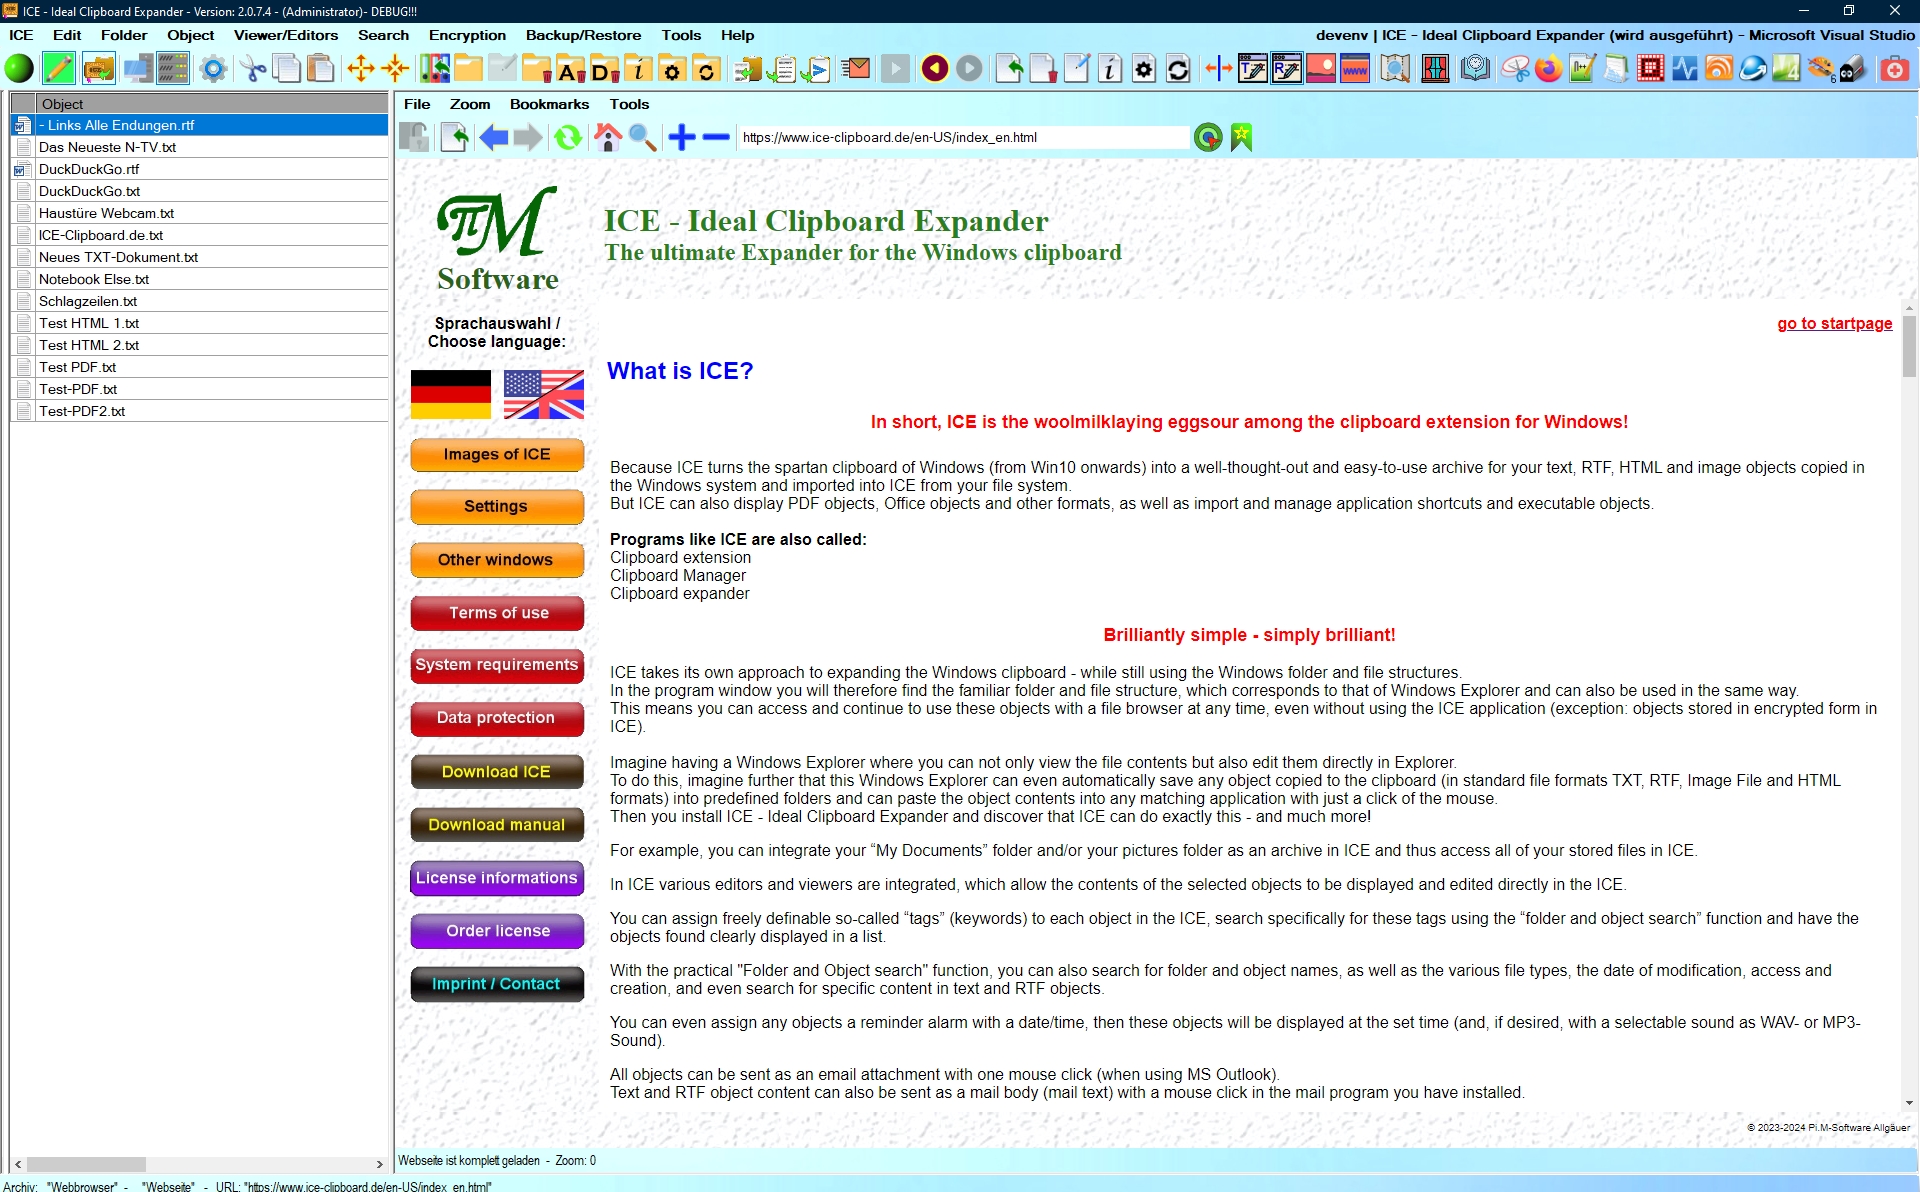1920x1192 pixels.
Task: Click the 'go to startpage' link
Action: 1834,323
